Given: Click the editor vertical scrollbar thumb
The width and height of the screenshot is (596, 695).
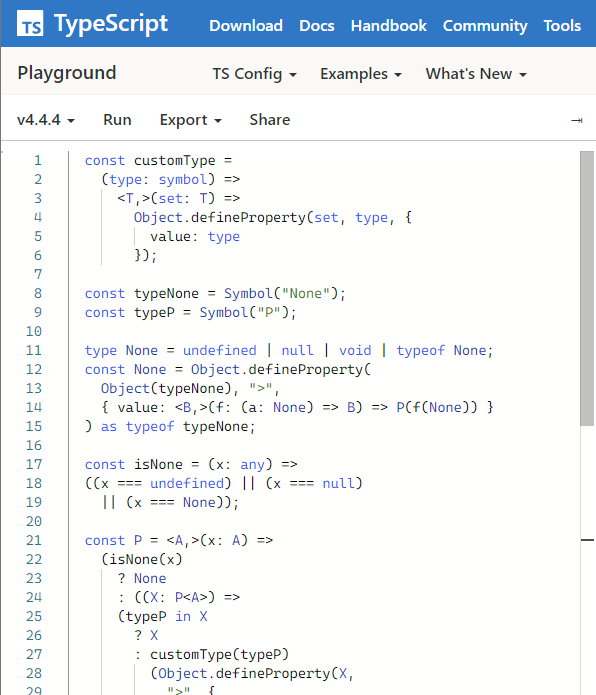Looking at the screenshot, I should click(587, 289).
